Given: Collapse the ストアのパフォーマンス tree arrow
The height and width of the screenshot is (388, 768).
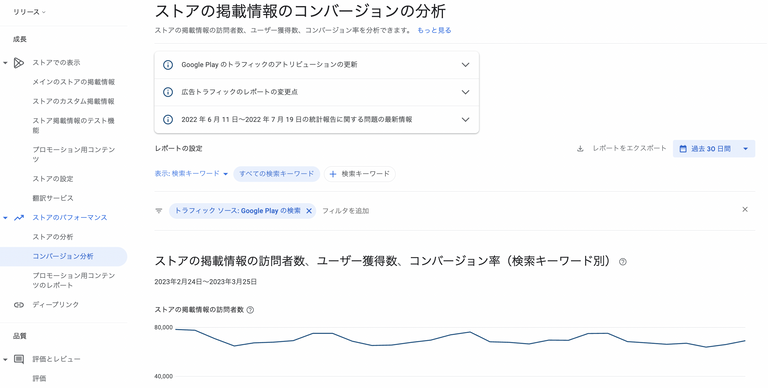Looking at the screenshot, I should pyautogui.click(x=5, y=218).
